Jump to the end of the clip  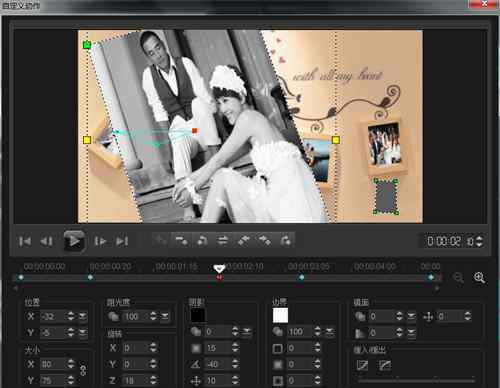tap(122, 241)
